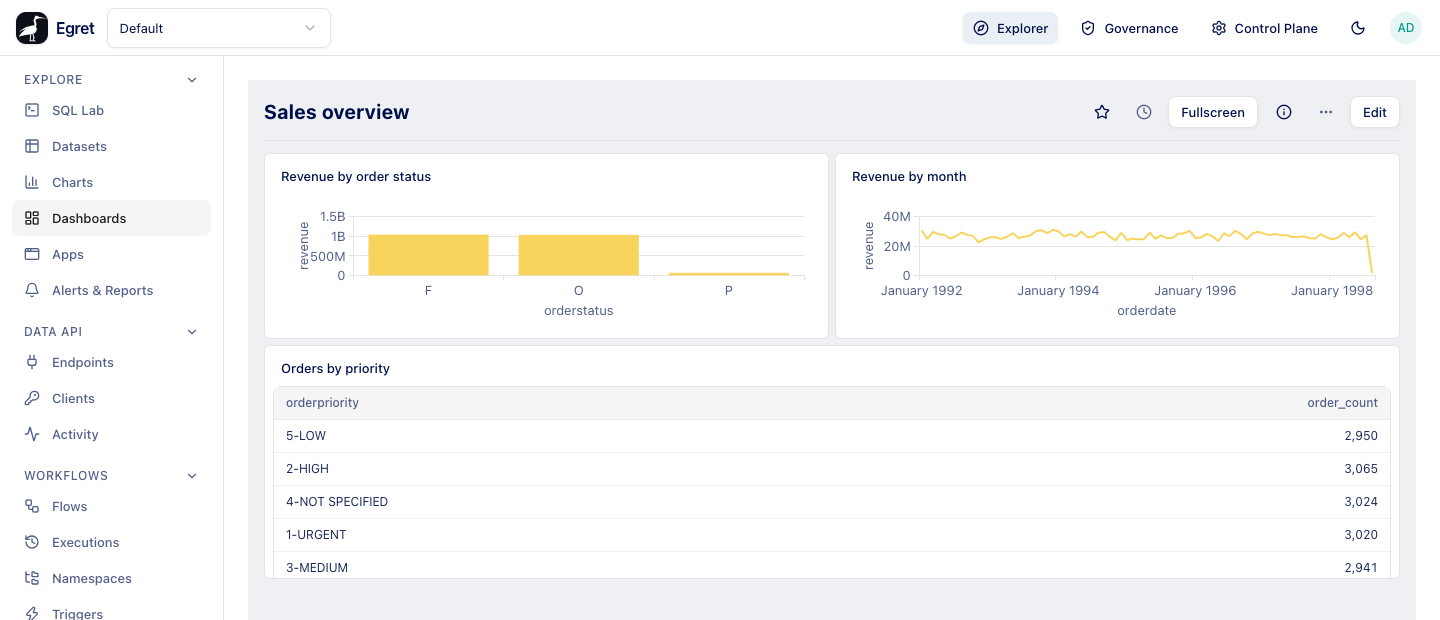Open Namespaces under Workflows
Viewport: 1440px width, 620px height.
pos(111,578)
